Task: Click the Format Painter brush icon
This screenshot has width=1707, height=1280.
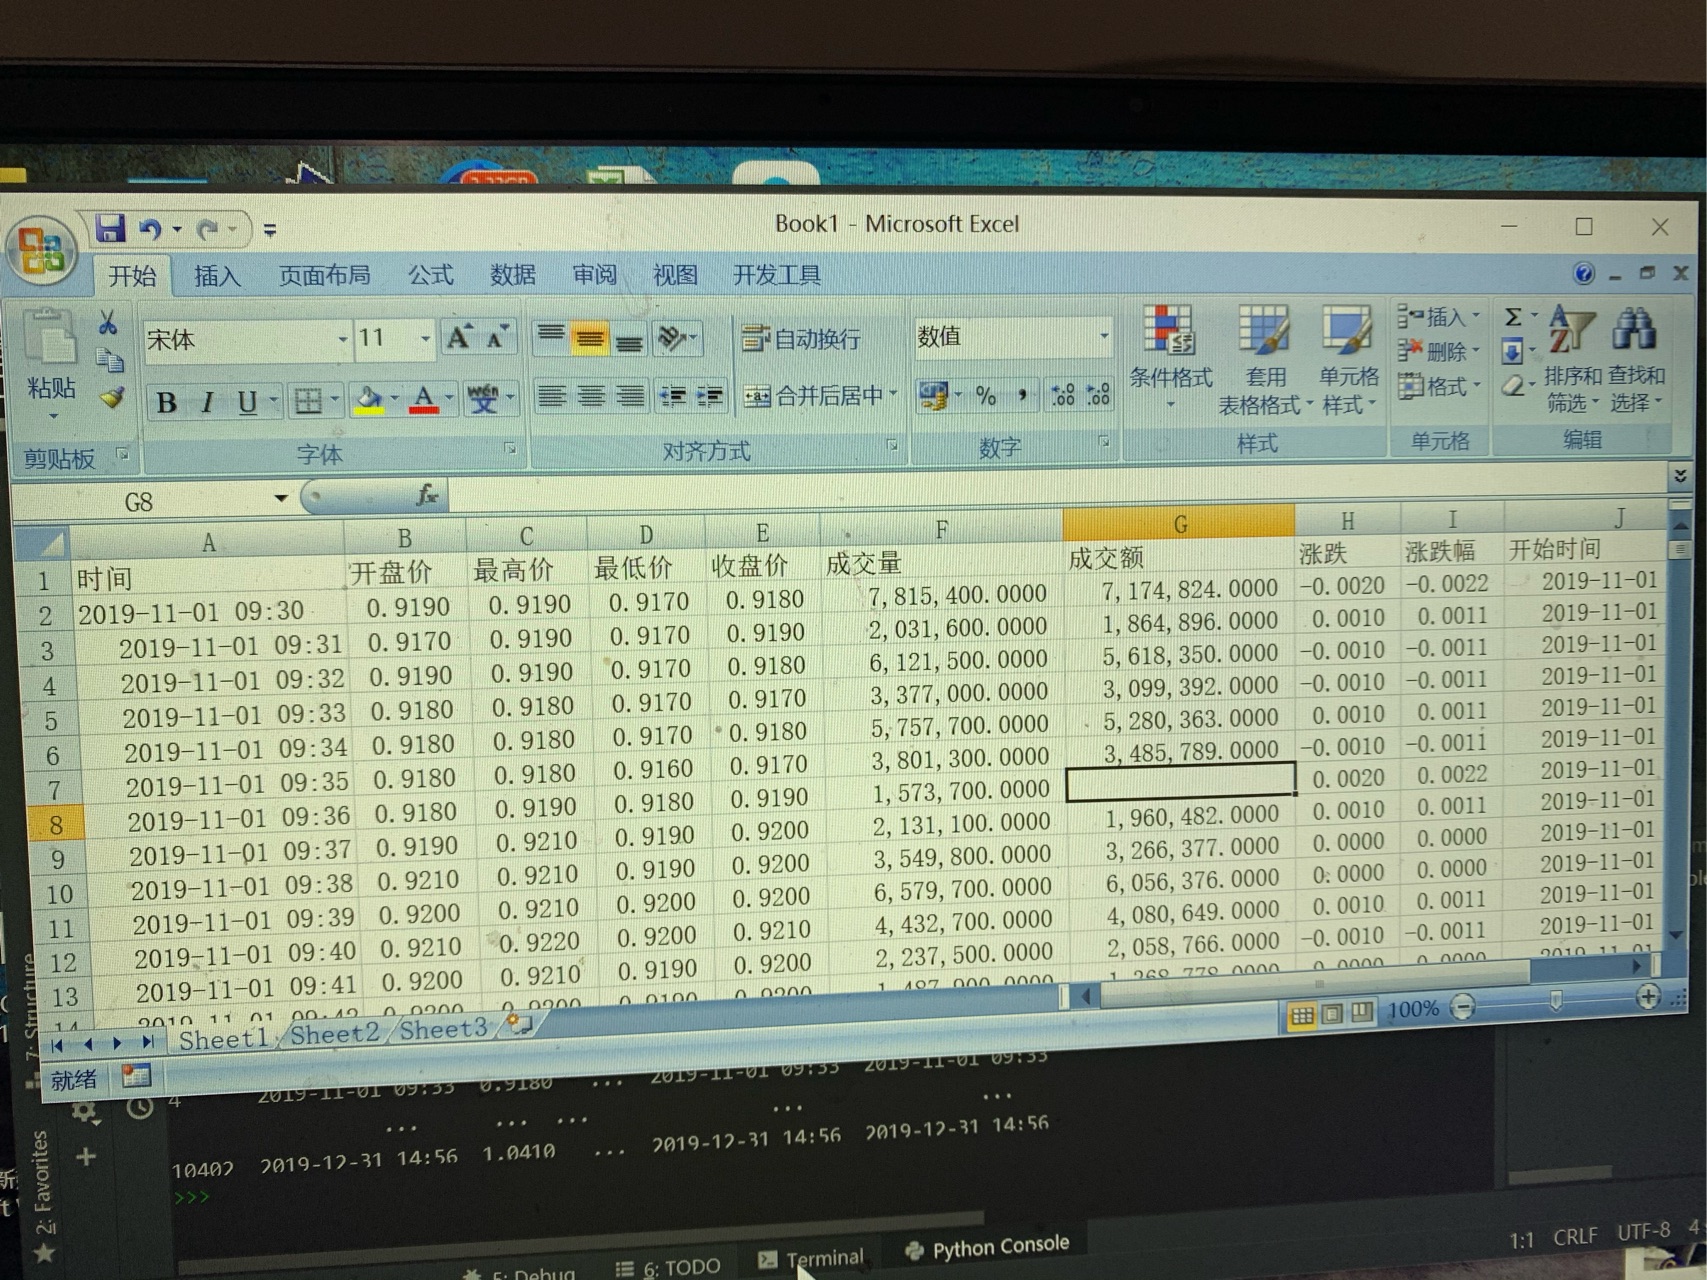Action: [x=112, y=397]
